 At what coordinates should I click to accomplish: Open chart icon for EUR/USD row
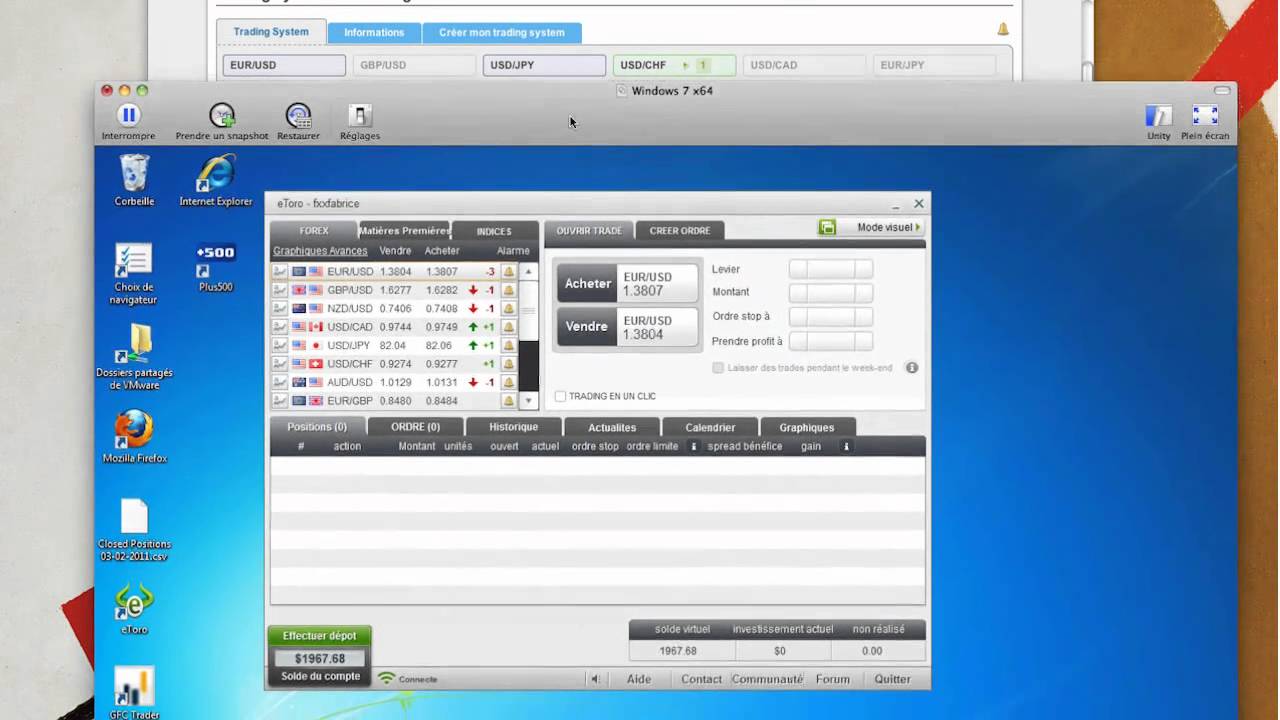pos(280,271)
